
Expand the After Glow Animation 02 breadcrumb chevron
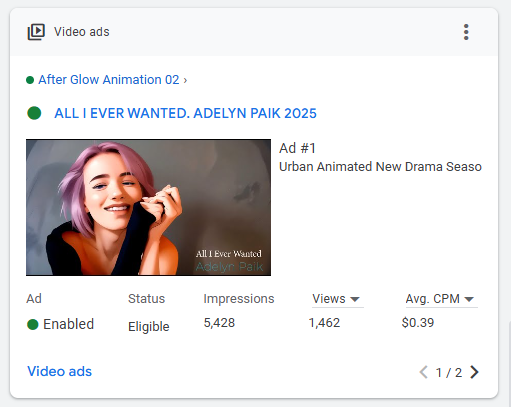pyautogui.click(x=185, y=80)
